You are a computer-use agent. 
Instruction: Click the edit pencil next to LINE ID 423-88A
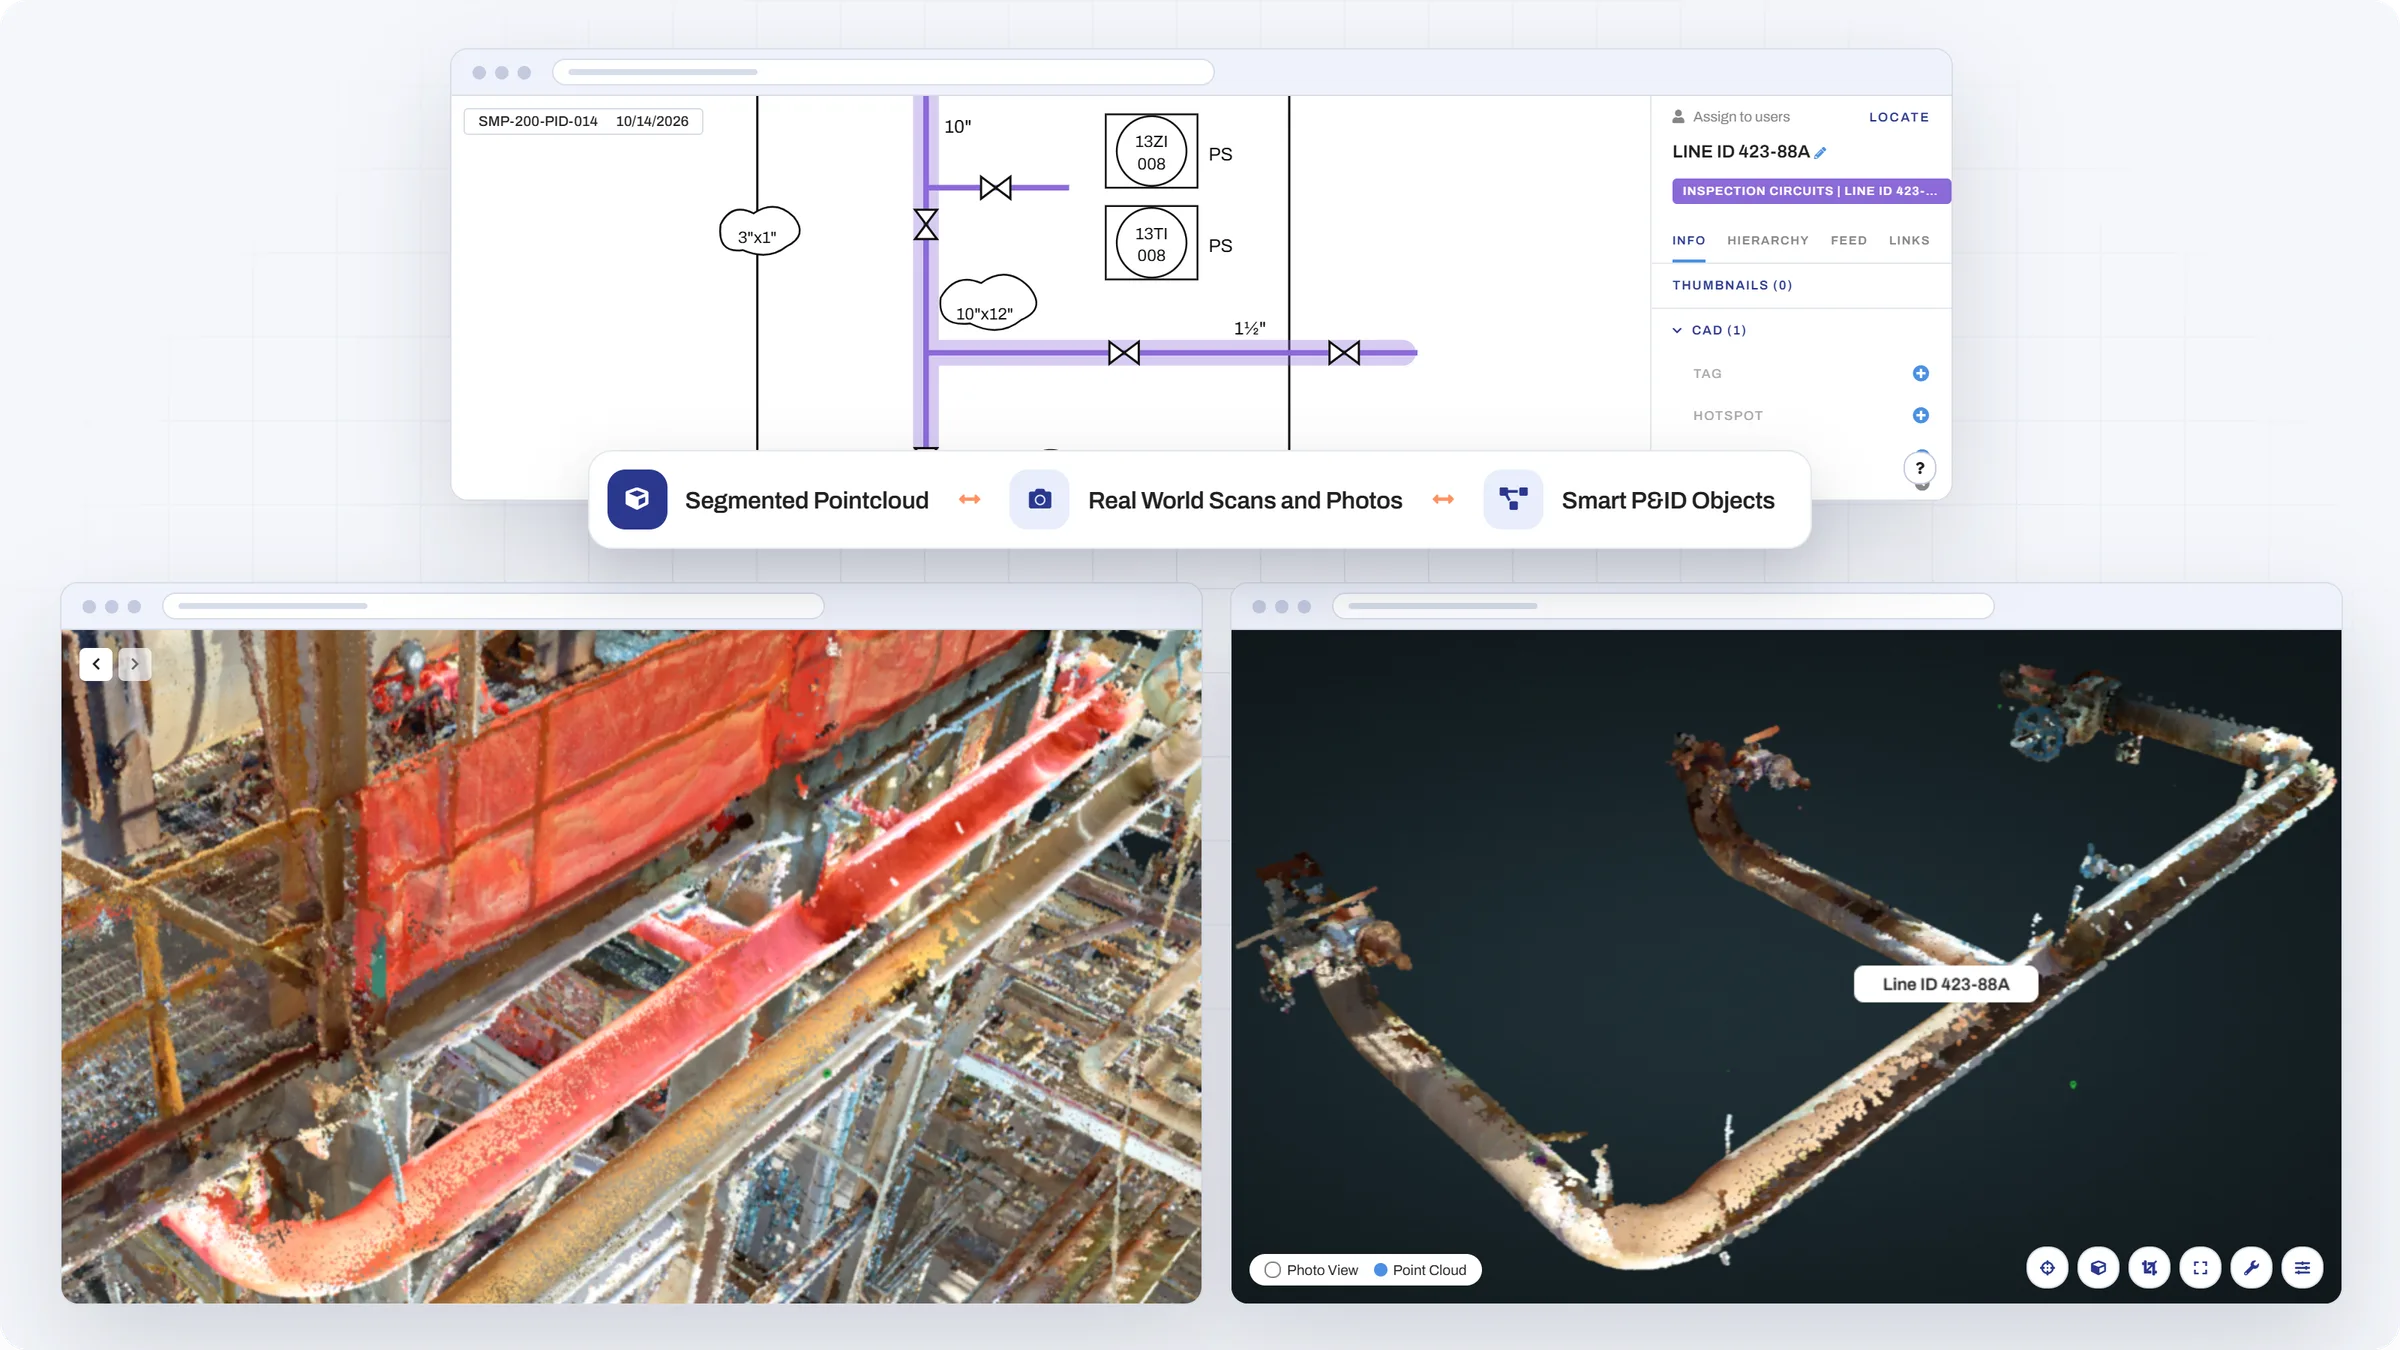[1820, 153]
